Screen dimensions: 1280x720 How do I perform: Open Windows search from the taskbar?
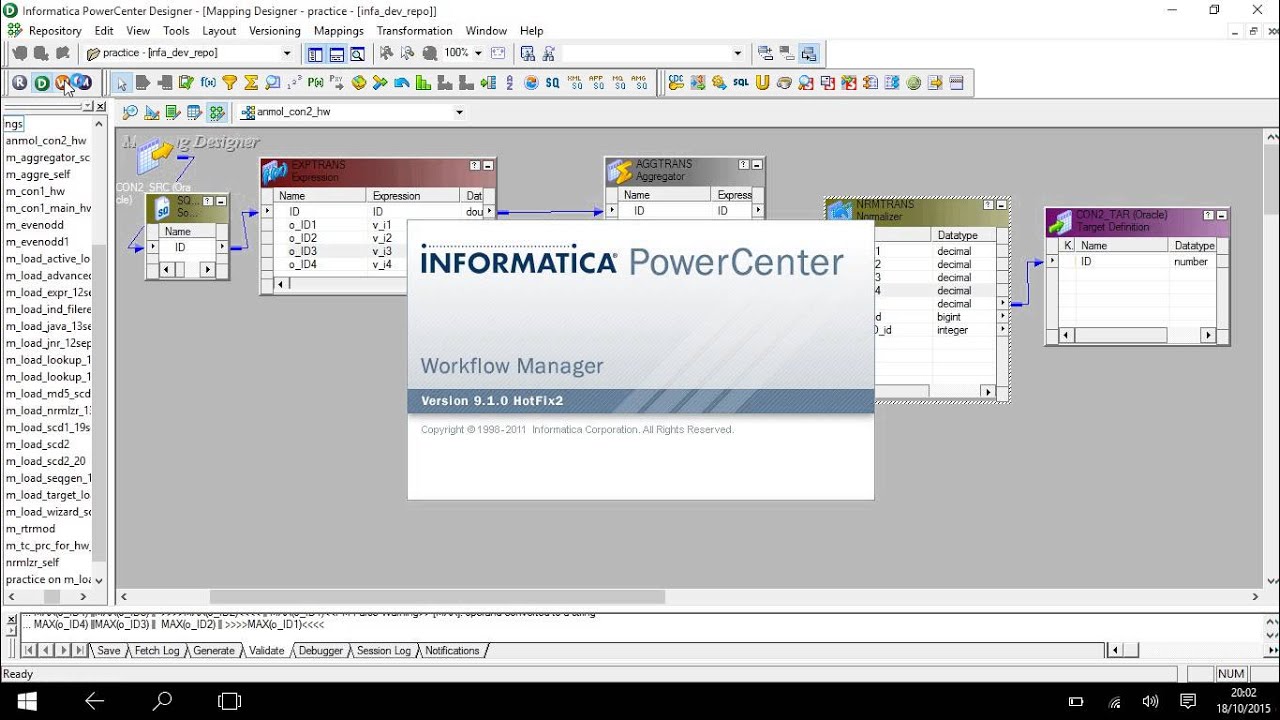[162, 700]
